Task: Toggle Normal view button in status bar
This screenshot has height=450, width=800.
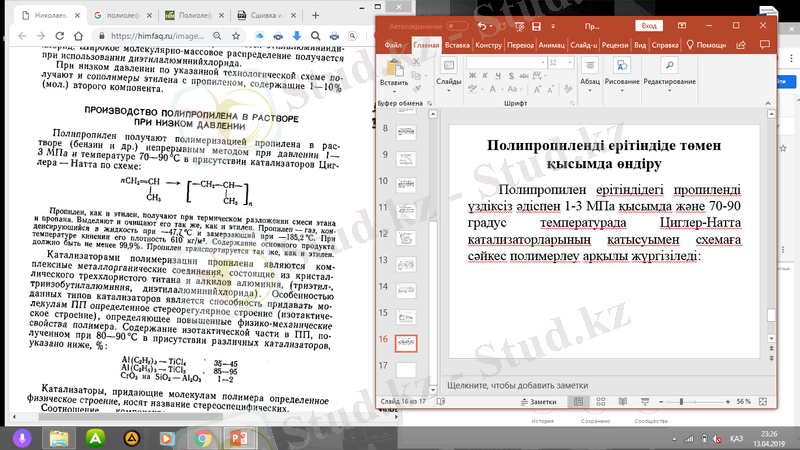Action: coord(578,400)
